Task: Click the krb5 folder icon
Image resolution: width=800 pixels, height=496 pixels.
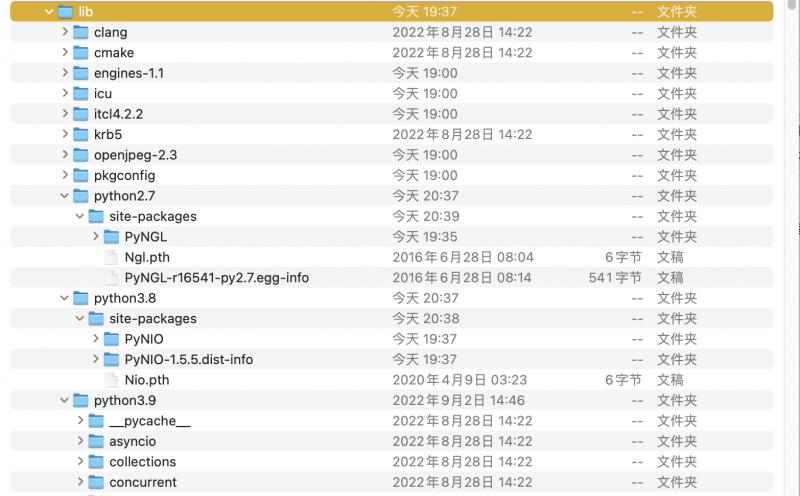Action: click(x=81, y=134)
